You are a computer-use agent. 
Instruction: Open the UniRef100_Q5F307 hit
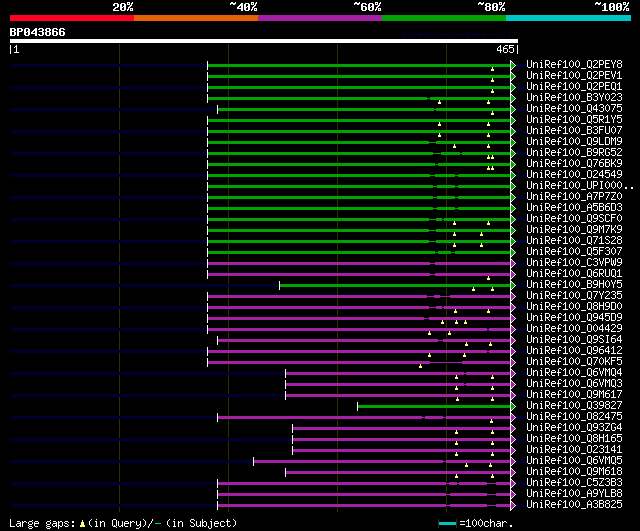point(574,252)
